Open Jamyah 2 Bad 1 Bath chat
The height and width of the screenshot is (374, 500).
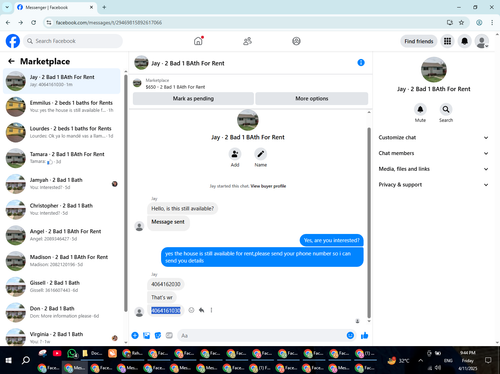[62, 184]
